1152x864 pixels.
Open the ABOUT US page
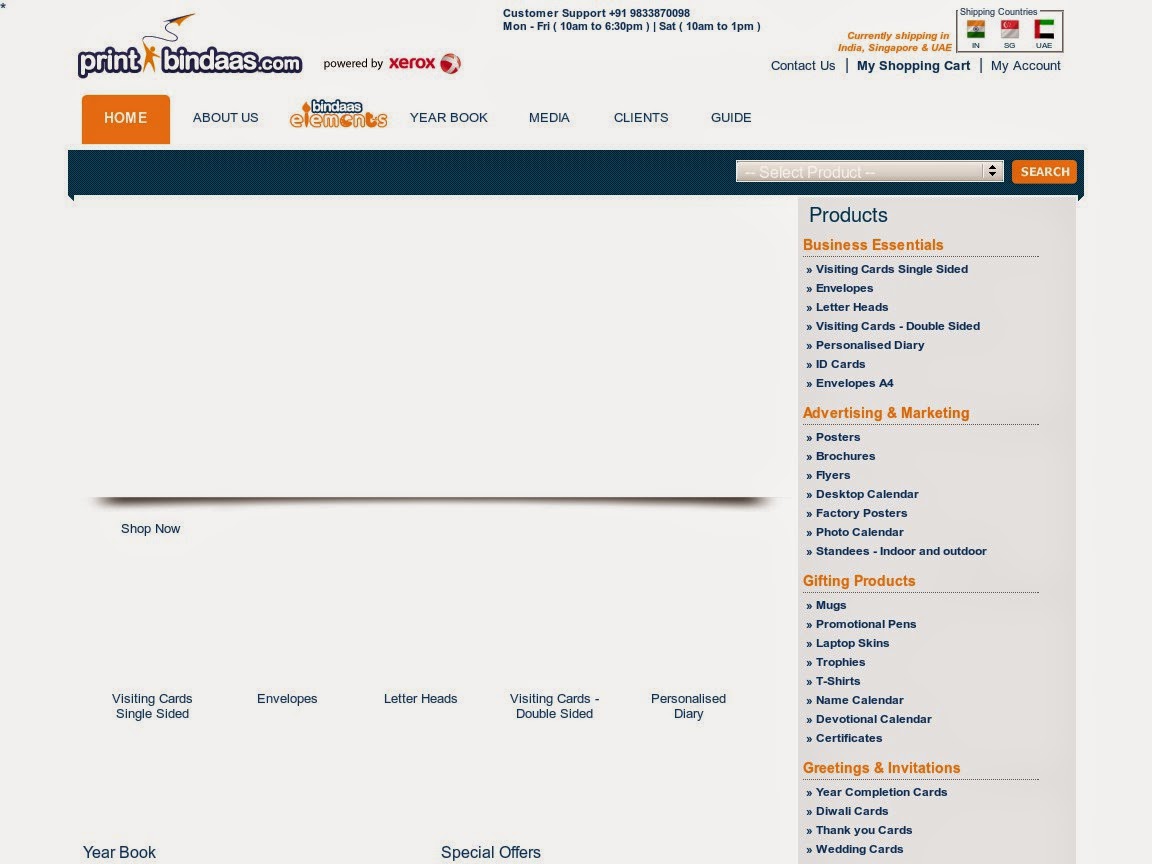point(226,118)
